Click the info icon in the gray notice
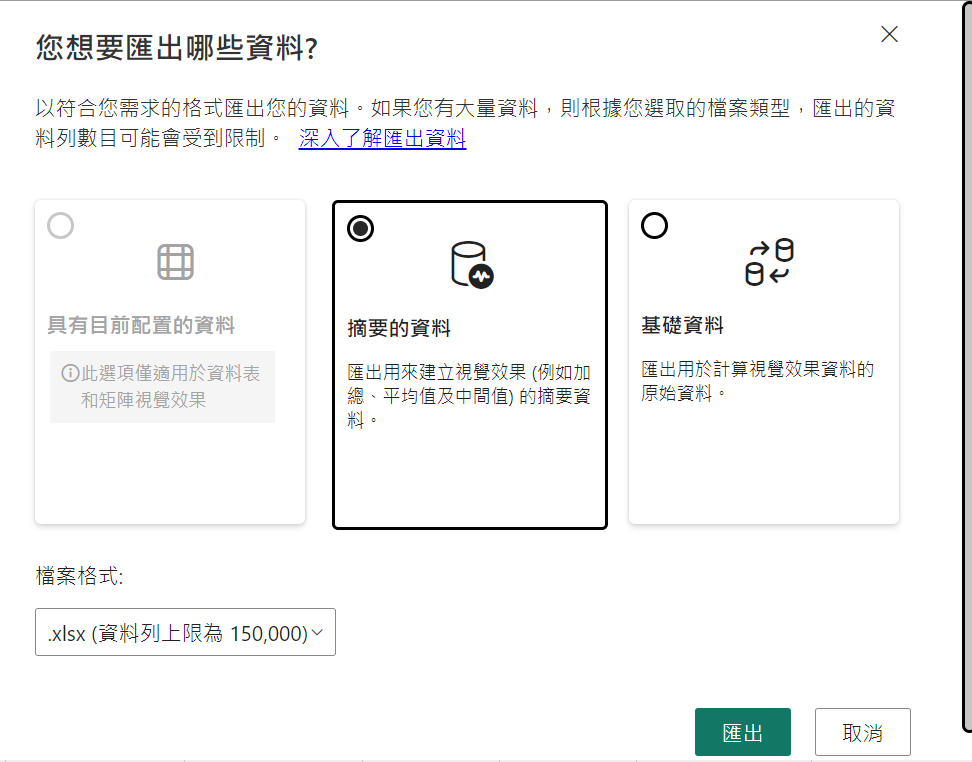Image resolution: width=972 pixels, height=762 pixels. [x=70, y=373]
